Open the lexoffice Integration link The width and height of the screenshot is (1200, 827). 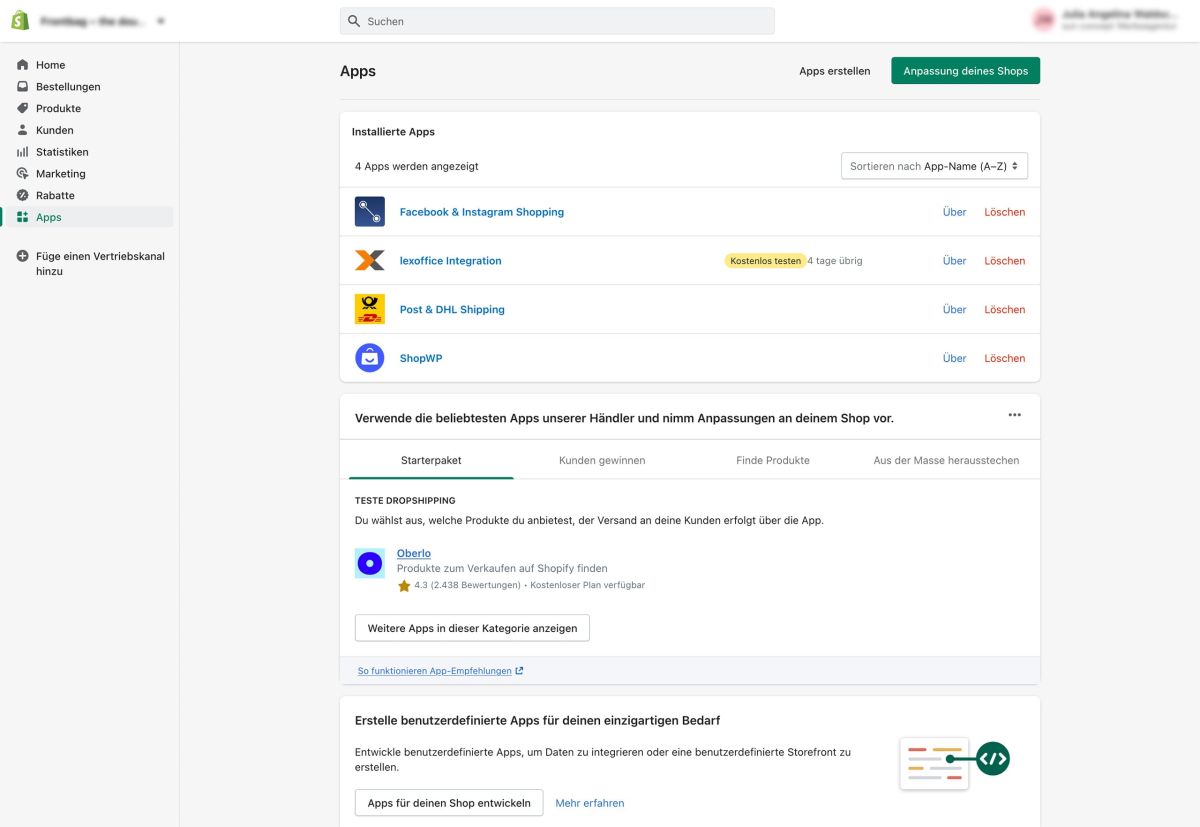(451, 261)
